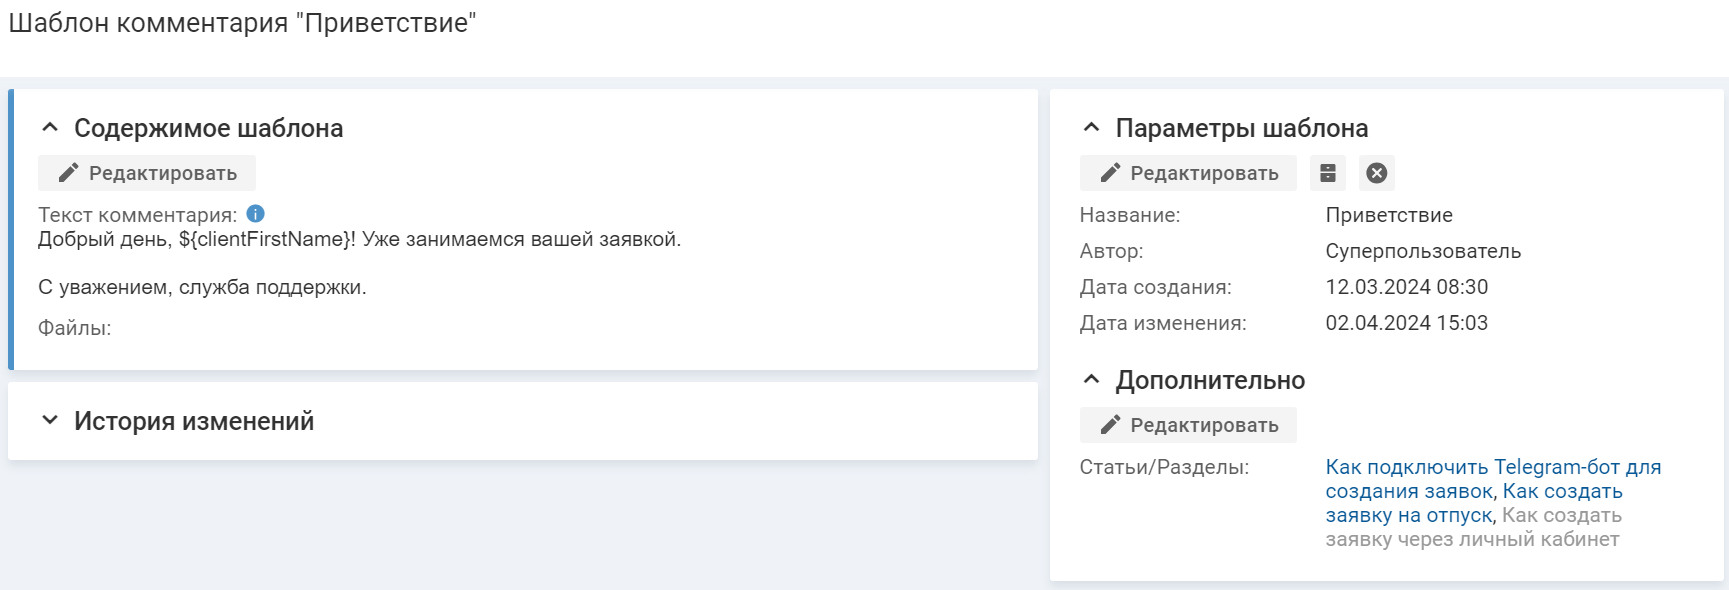Click the info icon beside "Текст комментария"

coord(255,214)
